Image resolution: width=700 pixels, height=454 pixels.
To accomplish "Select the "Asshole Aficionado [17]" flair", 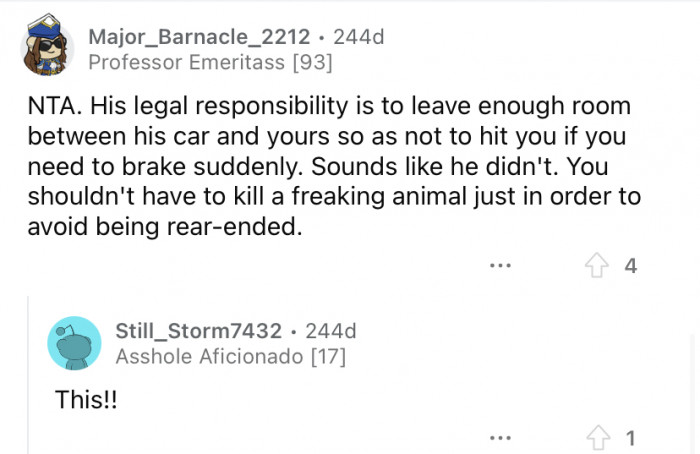I will point(230,354).
